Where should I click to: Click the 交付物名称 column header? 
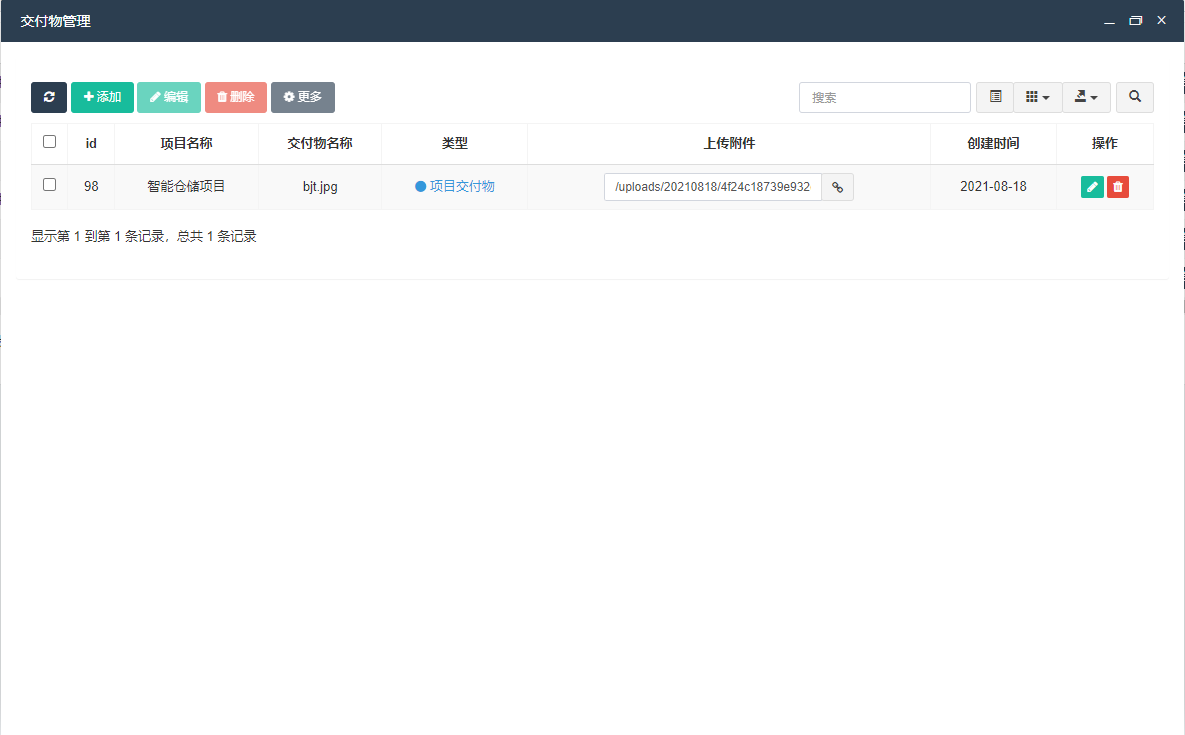320,144
